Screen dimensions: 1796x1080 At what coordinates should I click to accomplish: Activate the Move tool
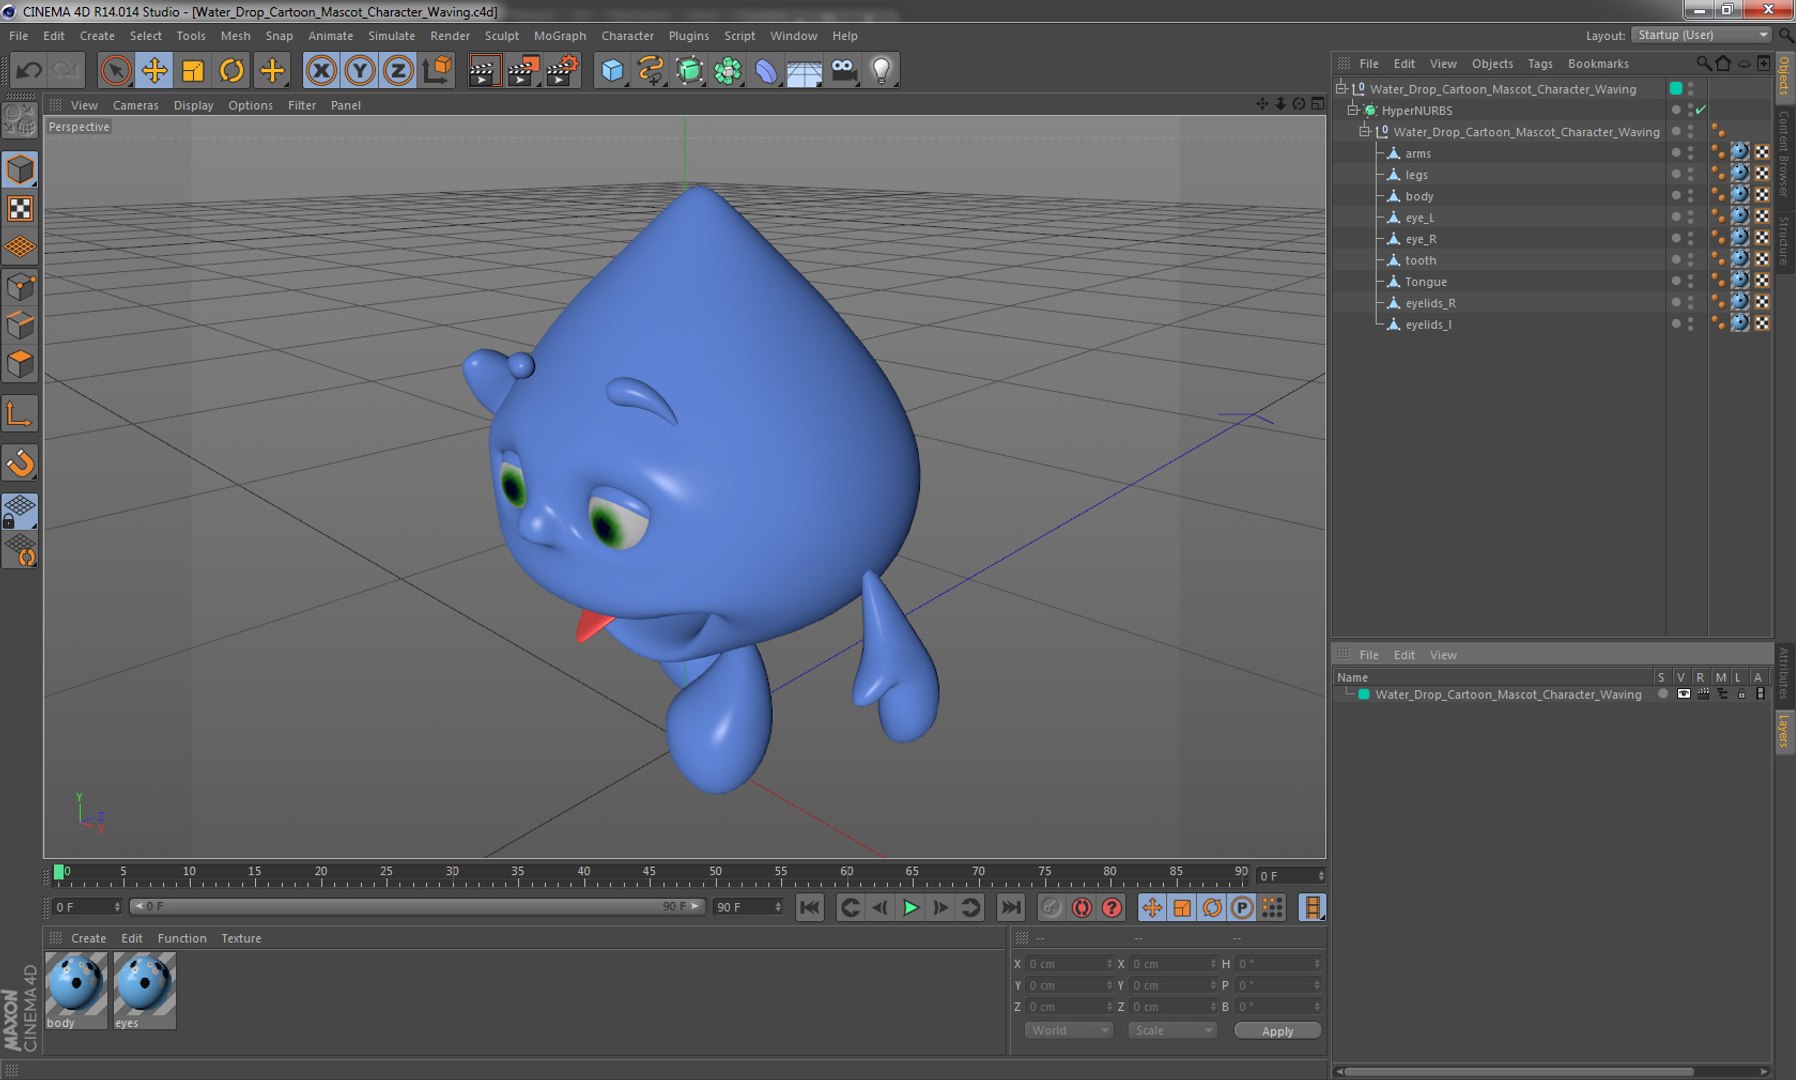click(154, 70)
